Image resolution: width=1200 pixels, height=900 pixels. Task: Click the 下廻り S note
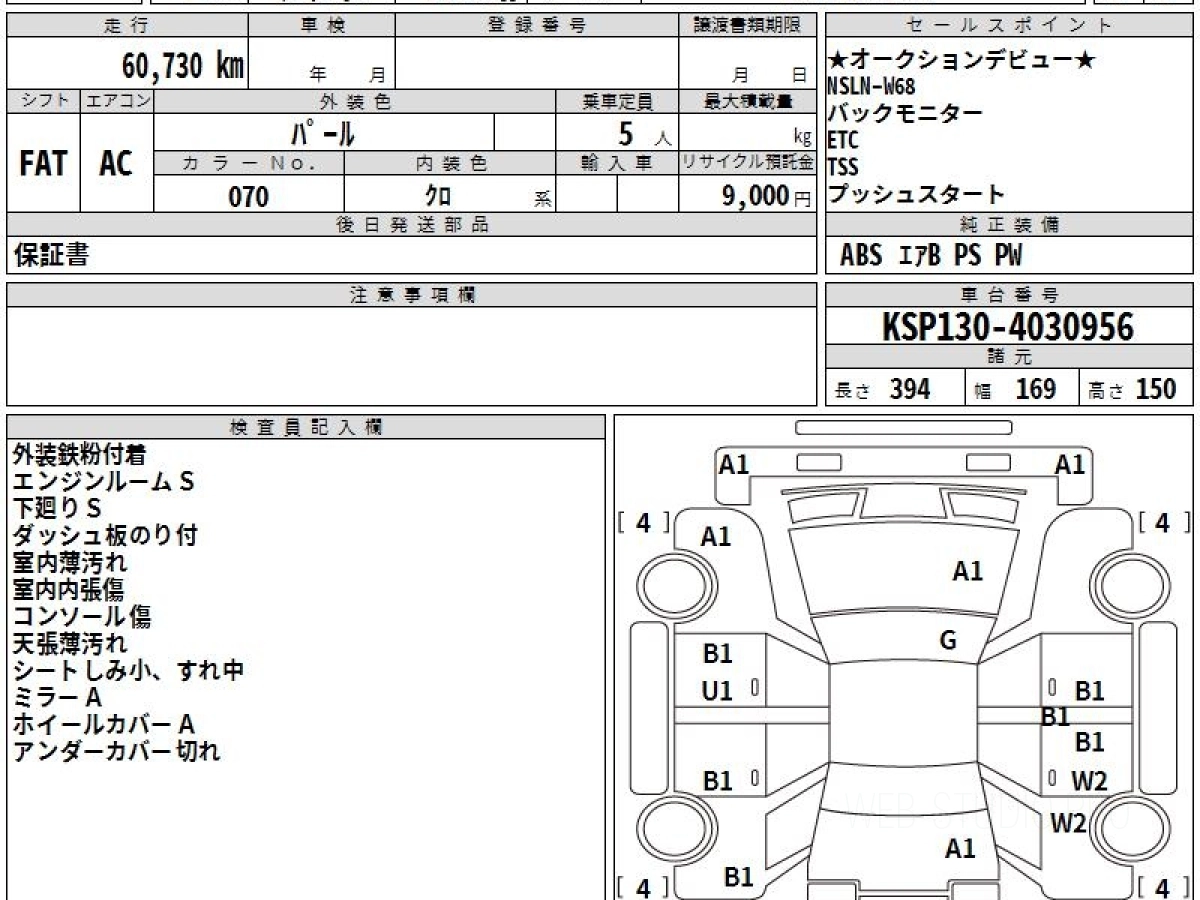(x=56, y=508)
